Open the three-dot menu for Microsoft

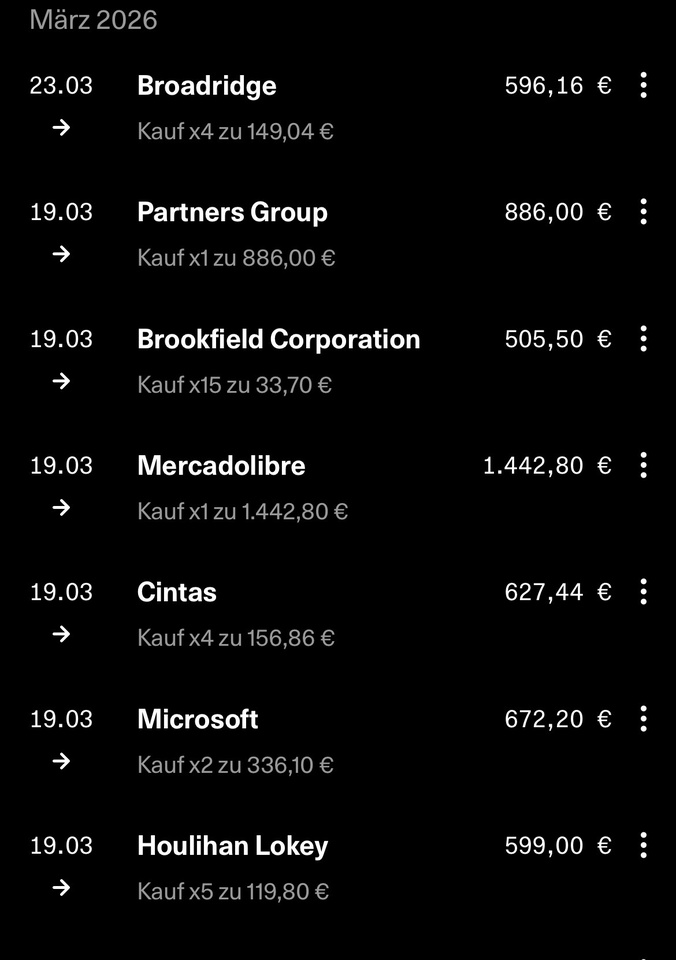[x=643, y=719]
